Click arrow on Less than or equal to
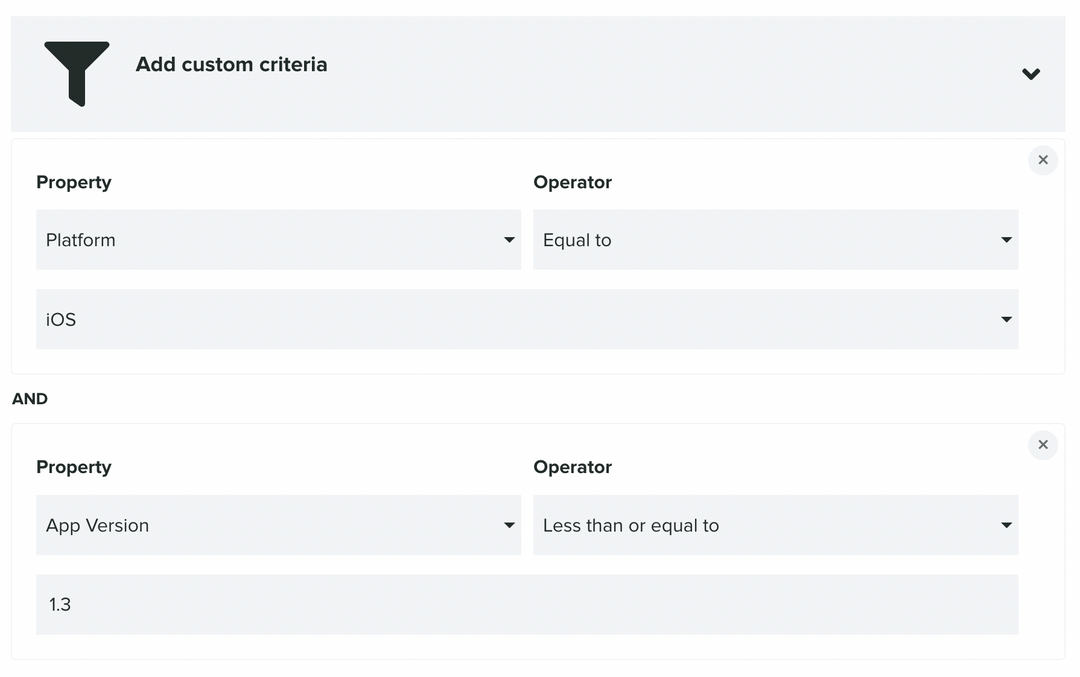The height and width of the screenshot is (677, 1080). pyautogui.click(x=1006, y=525)
